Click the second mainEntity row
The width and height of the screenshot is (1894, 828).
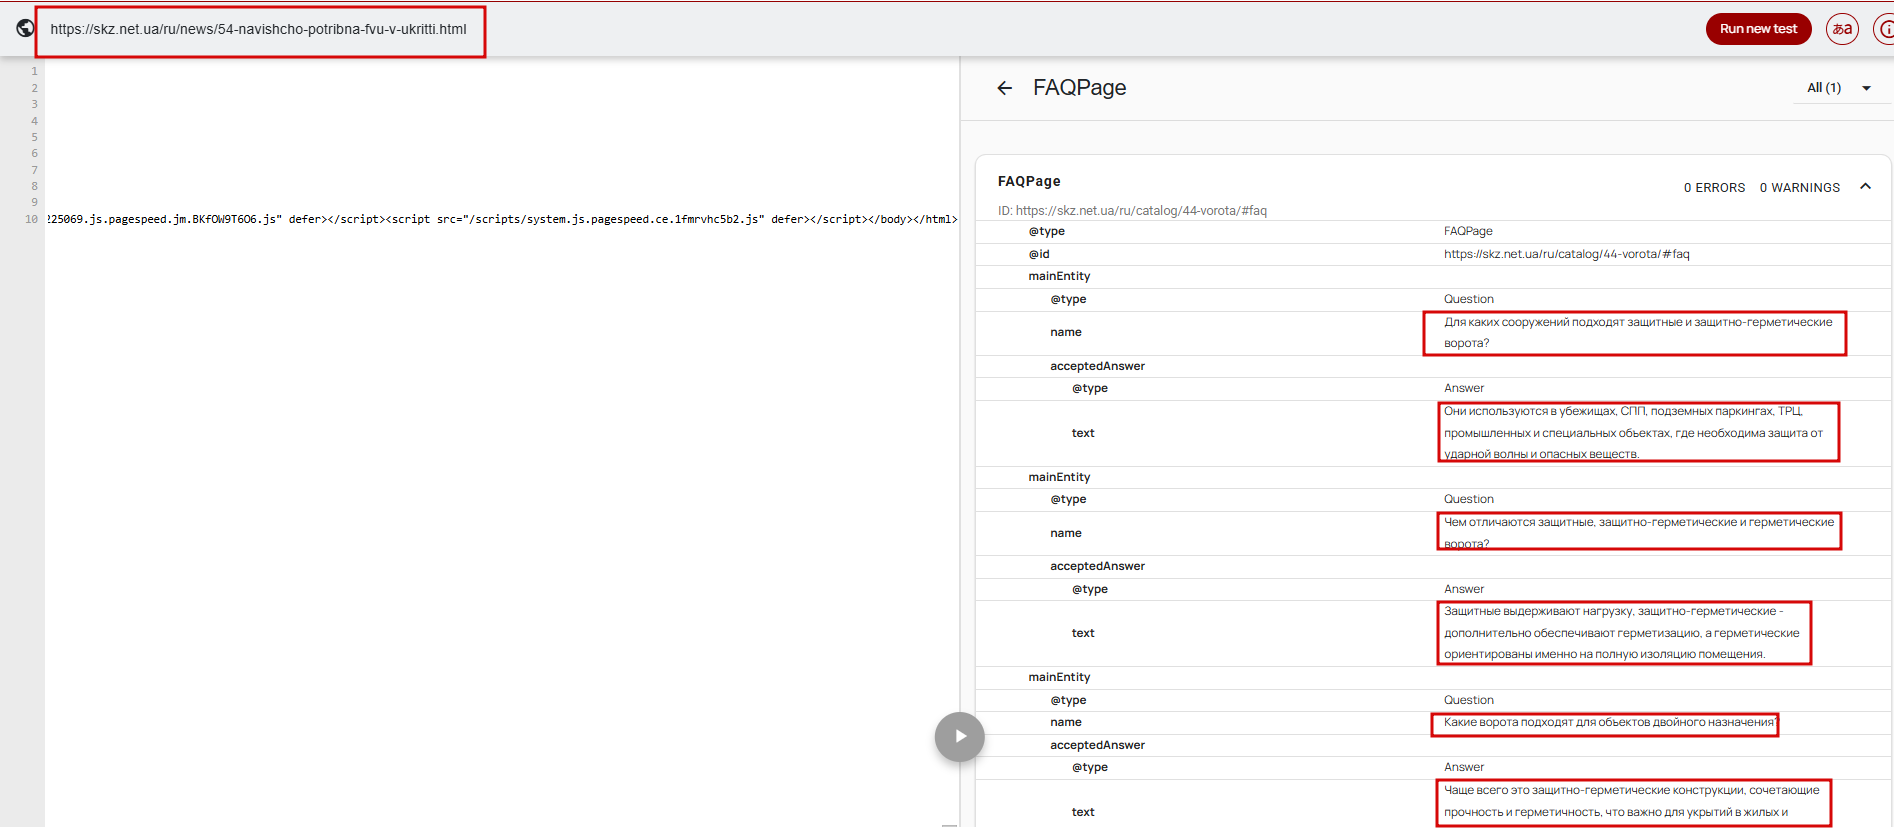(1432, 478)
